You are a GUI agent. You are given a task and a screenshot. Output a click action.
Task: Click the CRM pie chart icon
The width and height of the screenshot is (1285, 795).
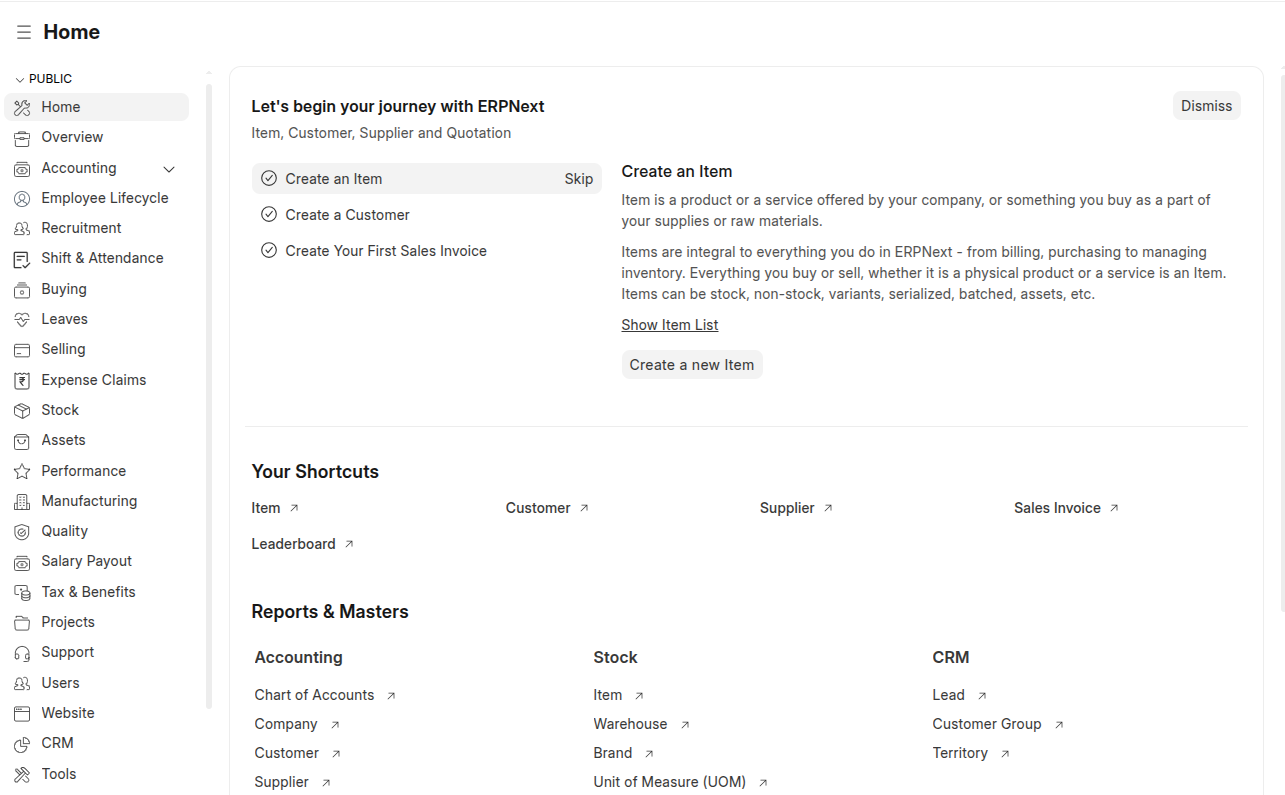pos(22,743)
